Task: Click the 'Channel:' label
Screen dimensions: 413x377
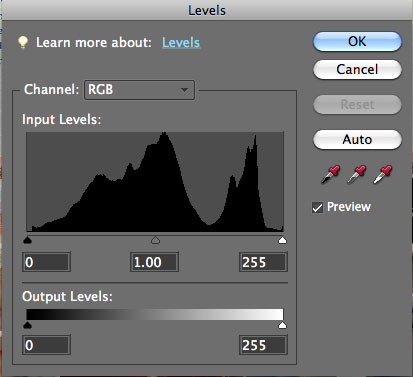Action: pyautogui.click(x=52, y=89)
